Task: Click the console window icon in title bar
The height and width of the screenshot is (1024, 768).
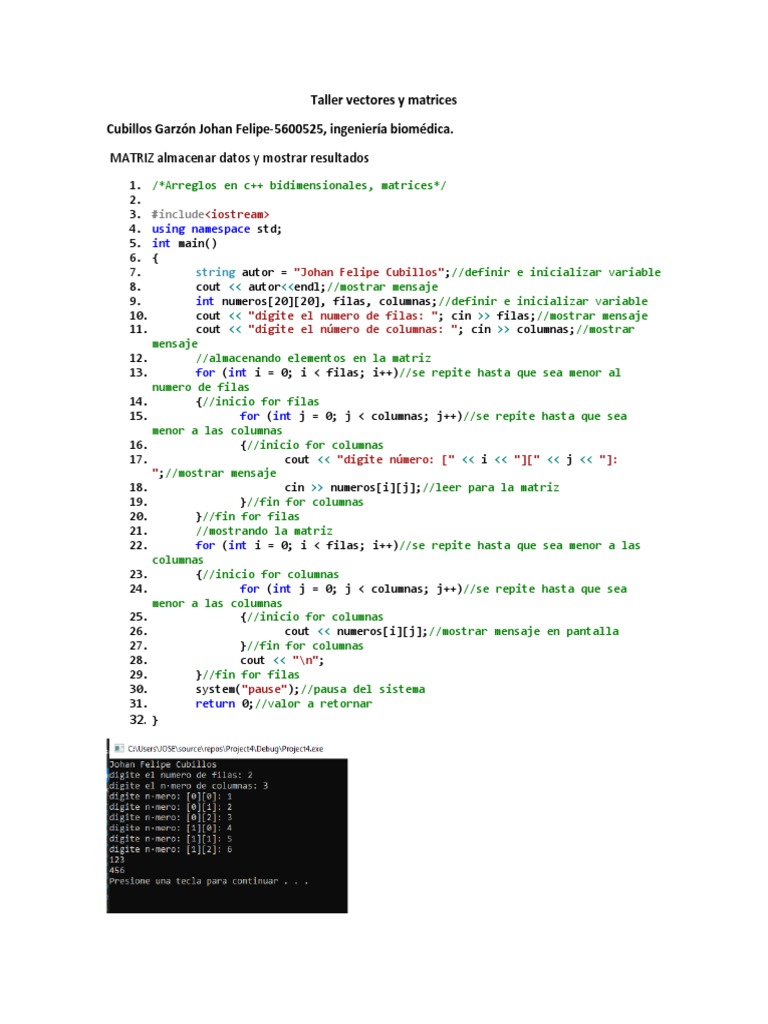Action: click(118, 748)
